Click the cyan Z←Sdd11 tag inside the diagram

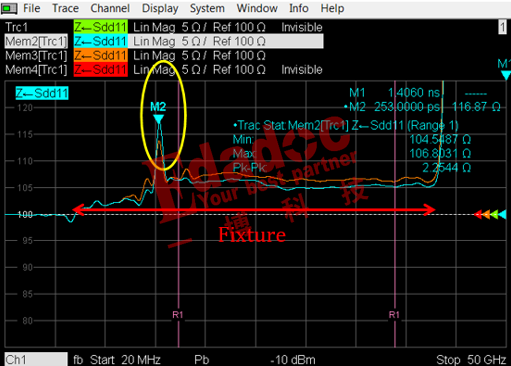pos(42,93)
